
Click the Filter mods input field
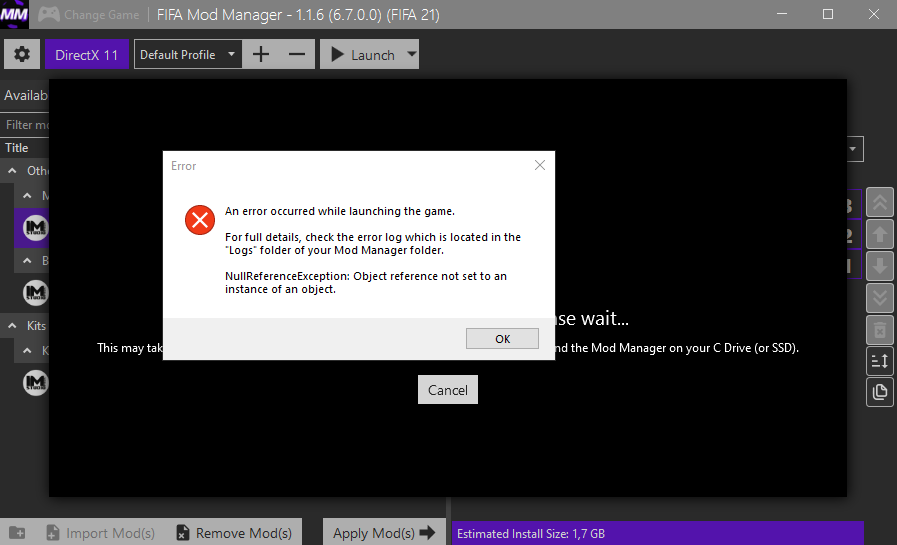pyautogui.click(x=26, y=125)
